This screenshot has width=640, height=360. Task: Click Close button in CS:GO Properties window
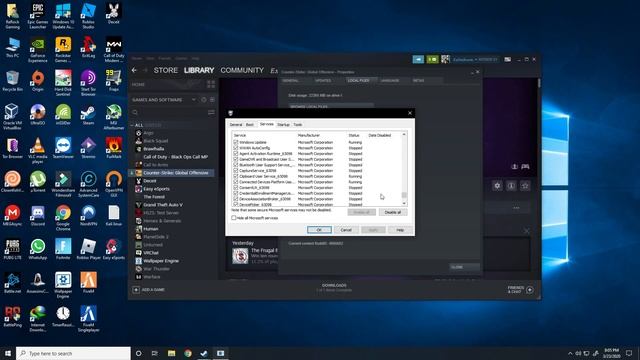click(464, 267)
